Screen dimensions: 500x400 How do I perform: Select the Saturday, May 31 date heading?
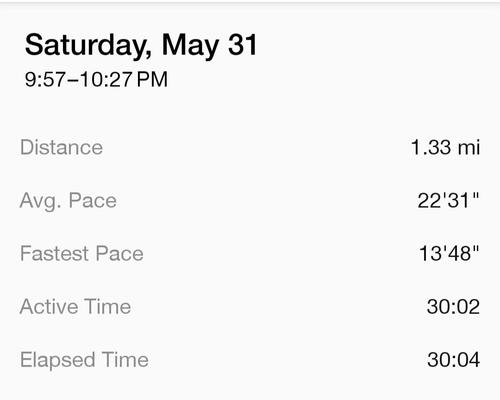point(141,46)
